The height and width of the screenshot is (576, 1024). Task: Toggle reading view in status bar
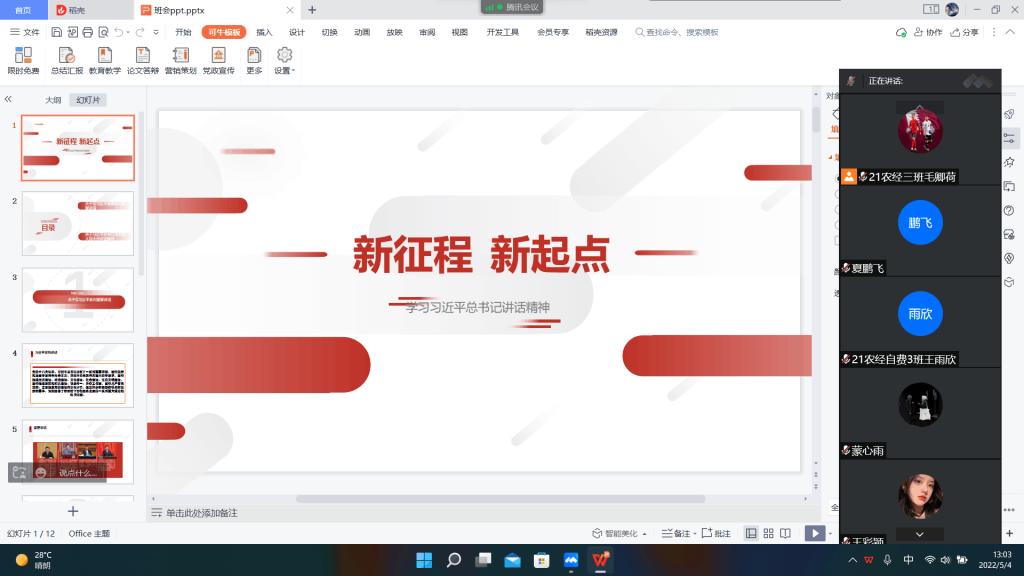pyautogui.click(x=786, y=534)
